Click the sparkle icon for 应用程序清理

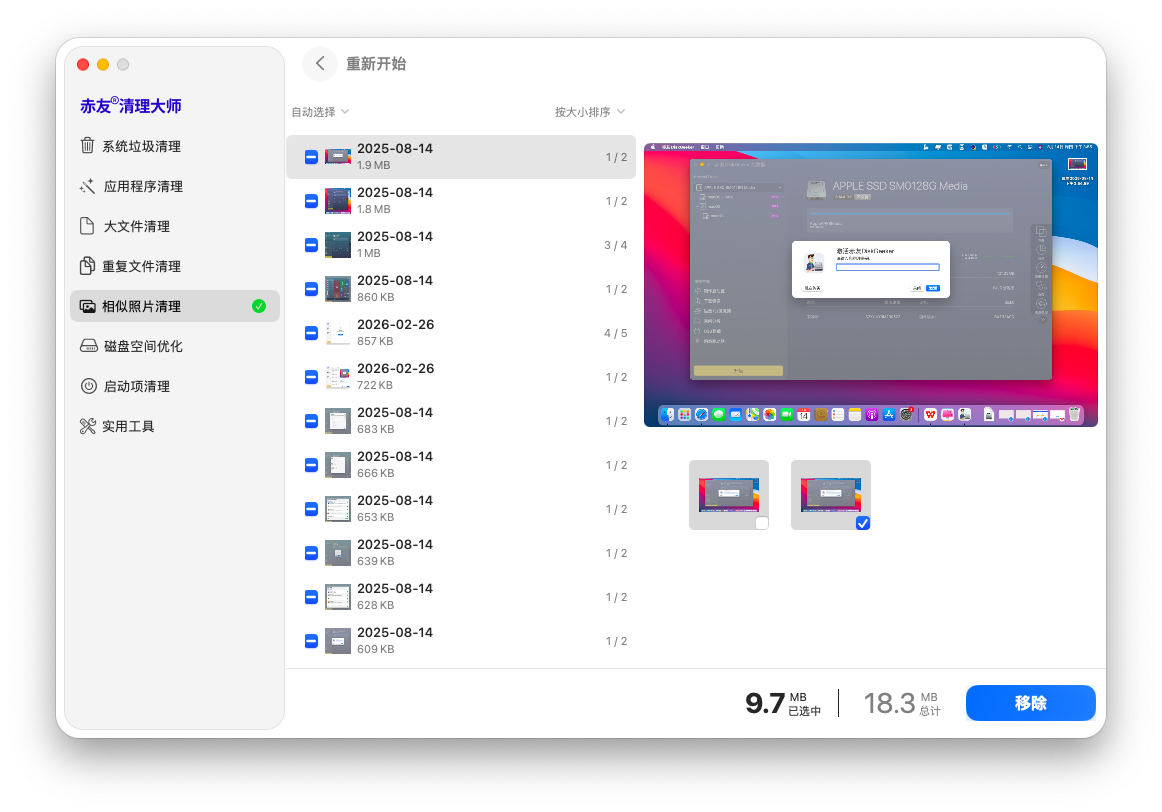[x=88, y=186]
